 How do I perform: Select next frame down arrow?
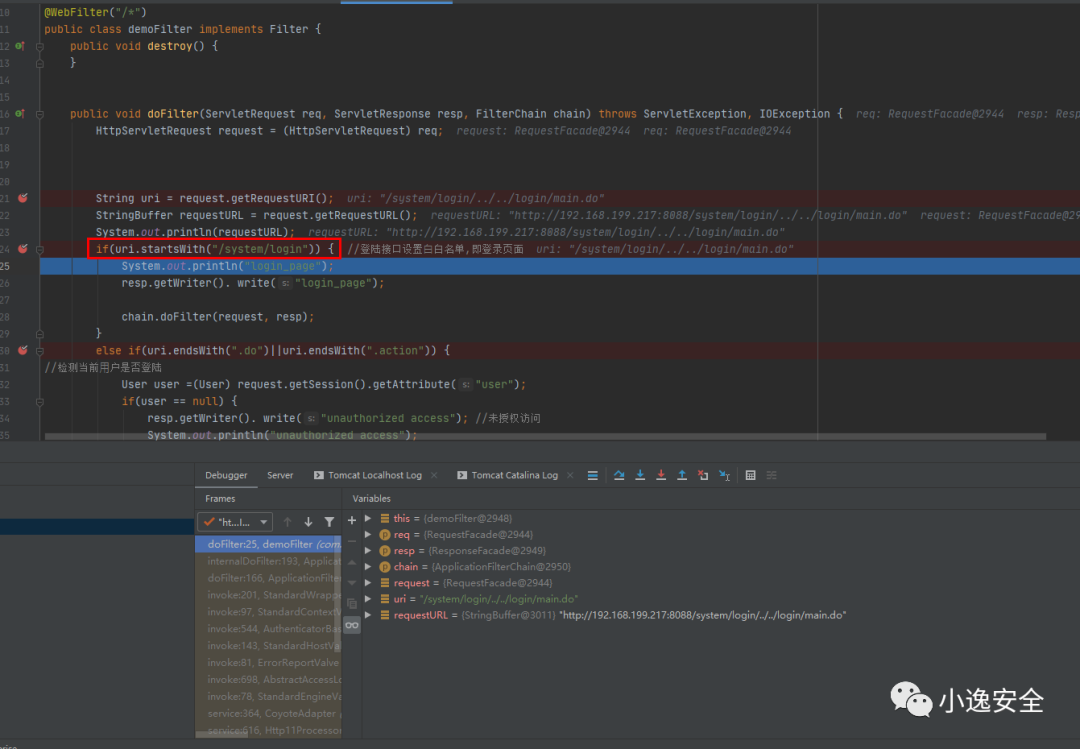pos(309,522)
